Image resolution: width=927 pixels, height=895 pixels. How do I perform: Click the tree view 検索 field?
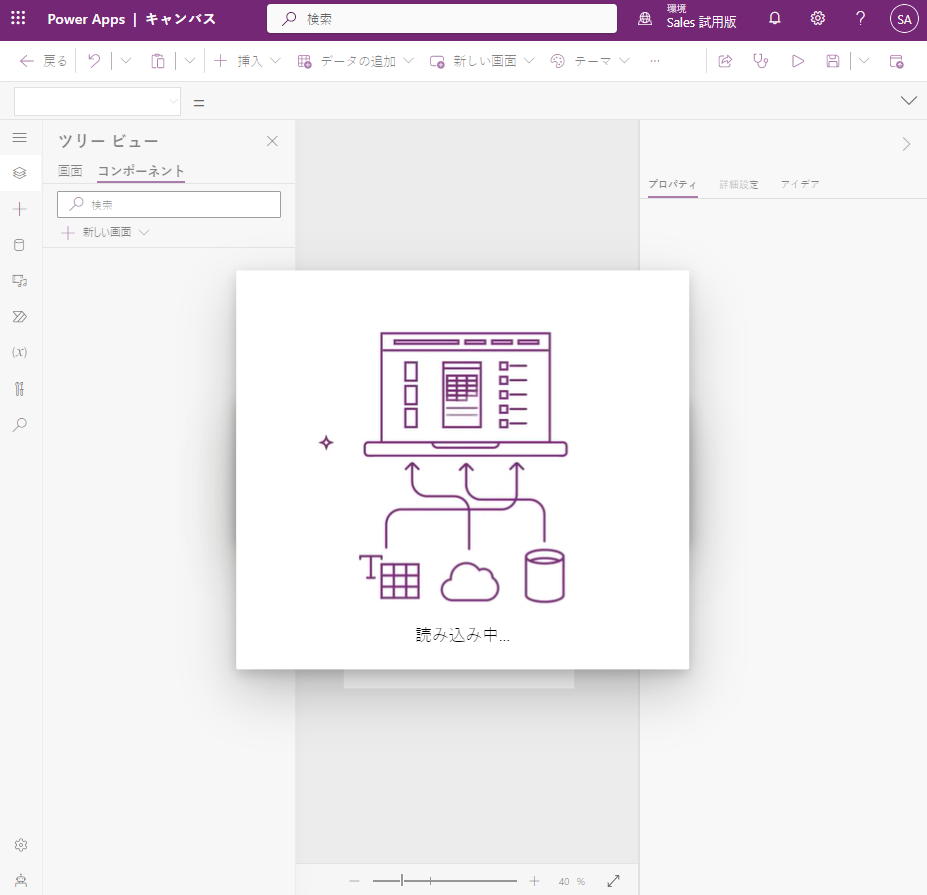click(x=169, y=205)
